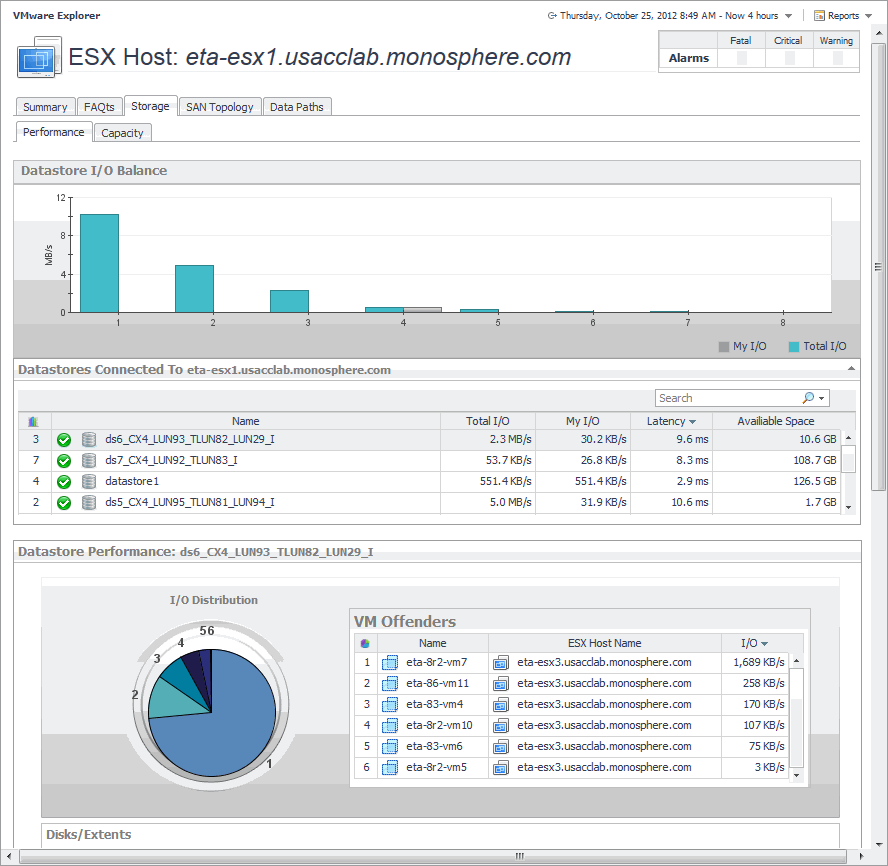Click host icon in eta-86-vm11 row
Image resolution: width=888 pixels, height=866 pixels.
pos(502,683)
